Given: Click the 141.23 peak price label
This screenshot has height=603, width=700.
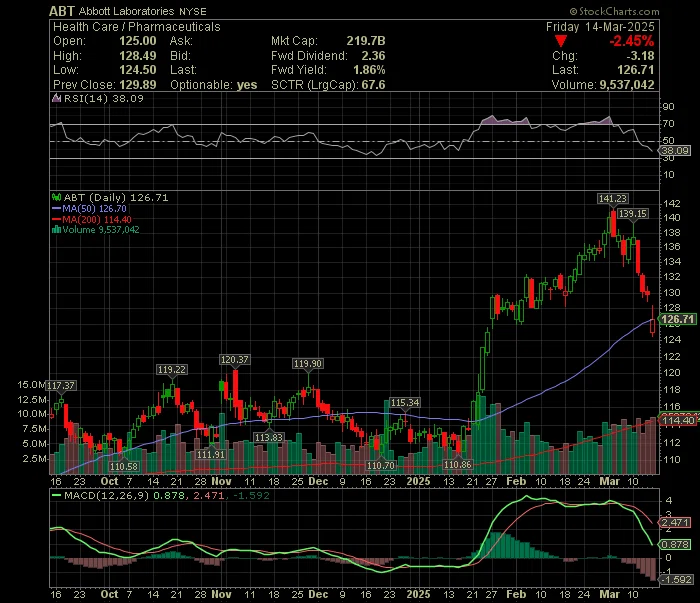Looking at the screenshot, I should [x=613, y=199].
